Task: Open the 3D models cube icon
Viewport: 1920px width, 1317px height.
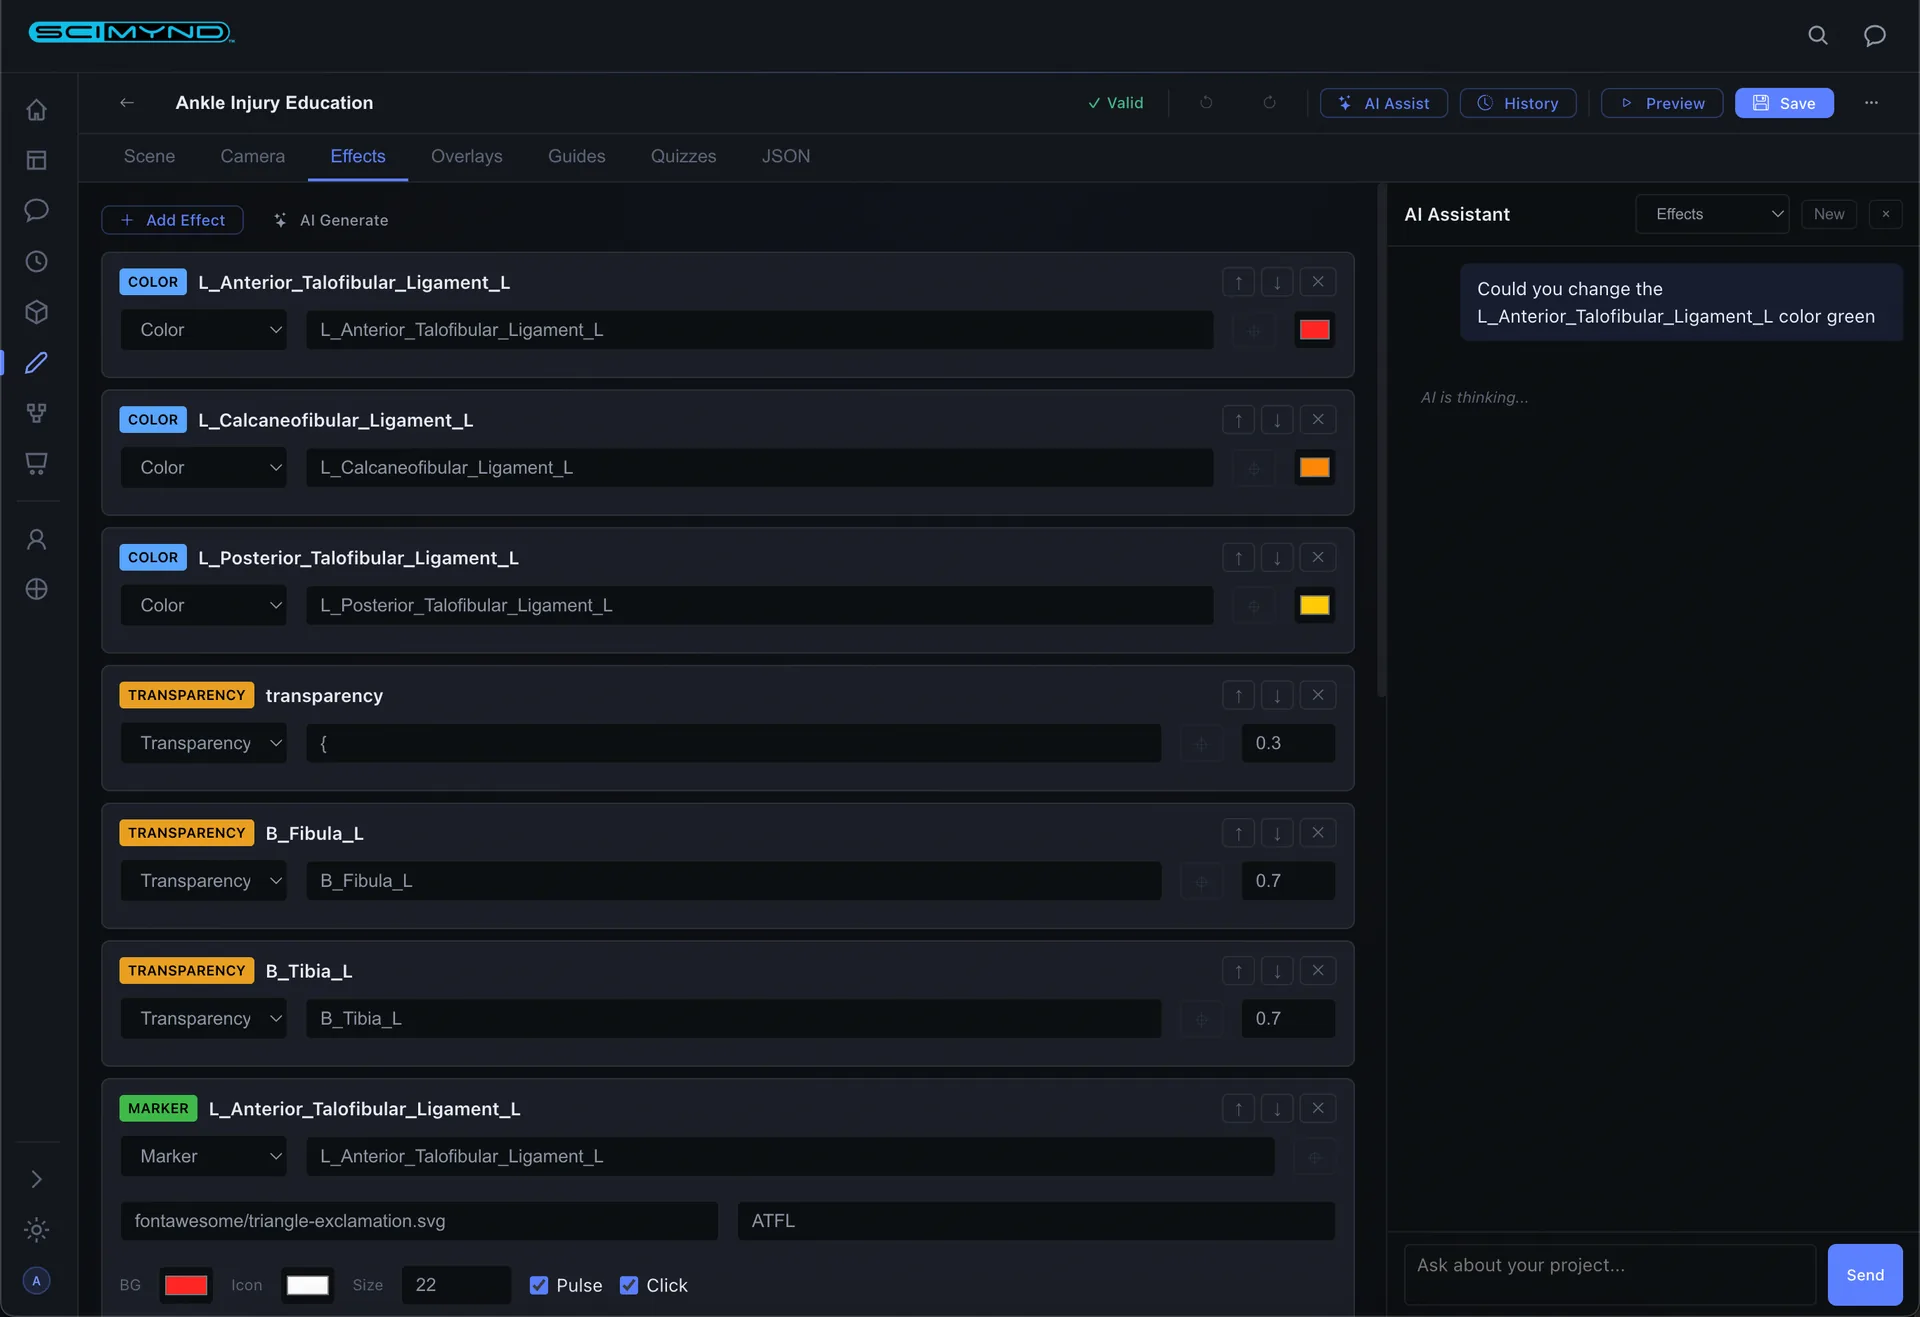Action: click(36, 312)
